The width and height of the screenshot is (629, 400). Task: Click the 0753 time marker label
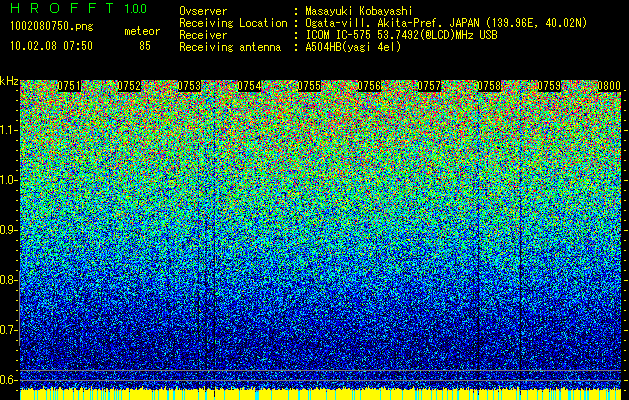(x=189, y=86)
